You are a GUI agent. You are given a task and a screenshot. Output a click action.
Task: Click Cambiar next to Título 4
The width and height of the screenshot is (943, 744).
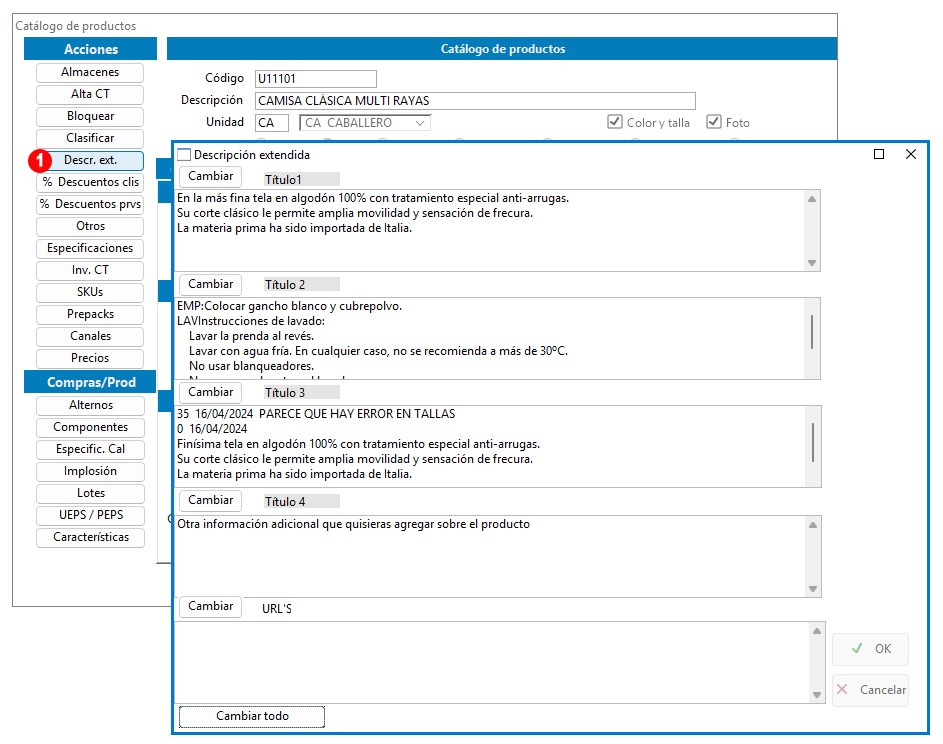click(x=210, y=500)
